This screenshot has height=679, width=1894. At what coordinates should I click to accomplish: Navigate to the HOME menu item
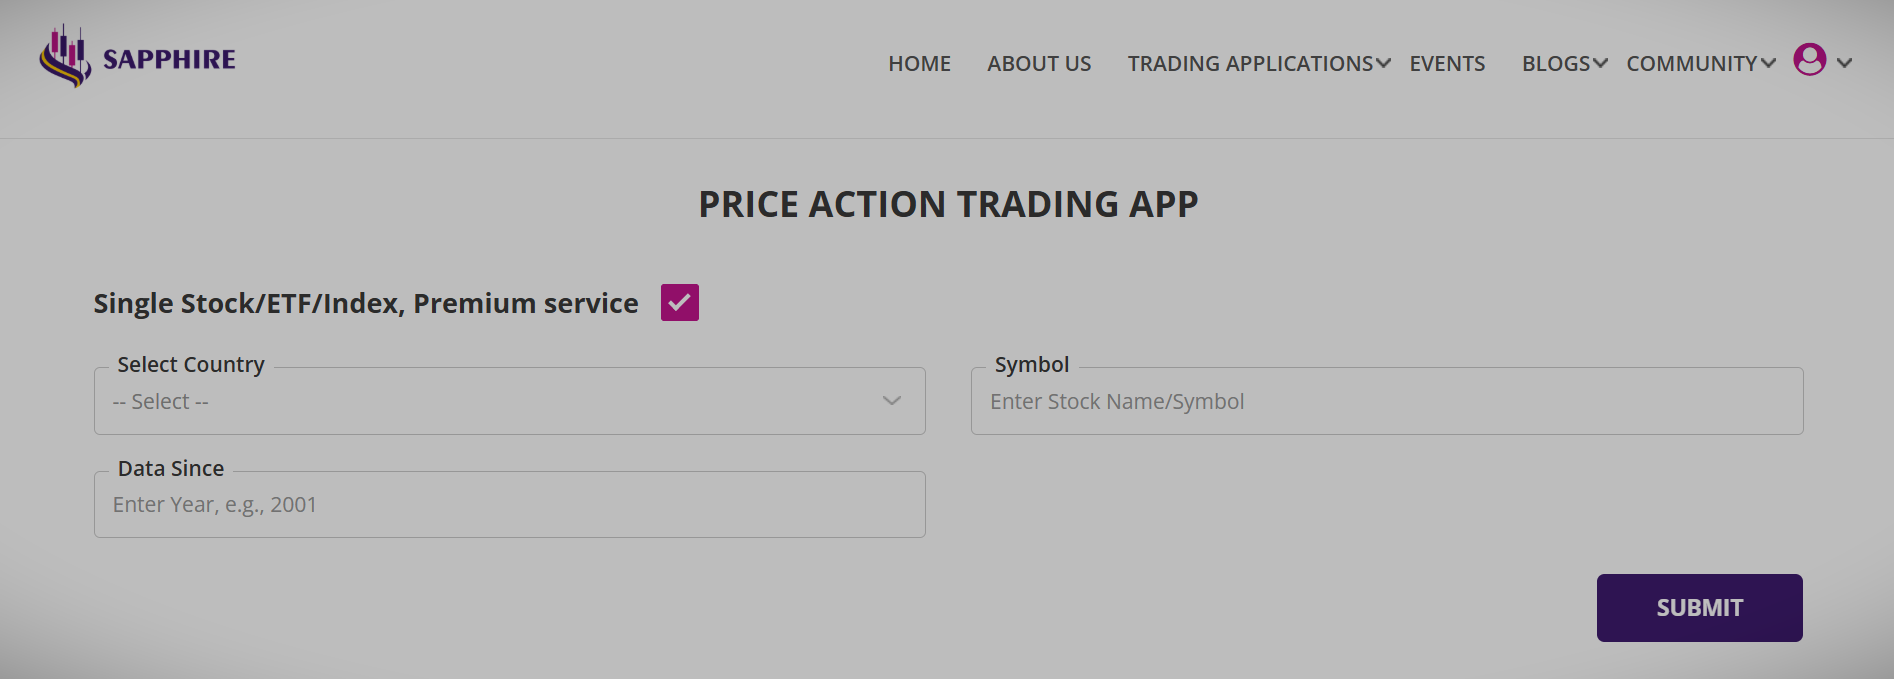pyautogui.click(x=918, y=62)
